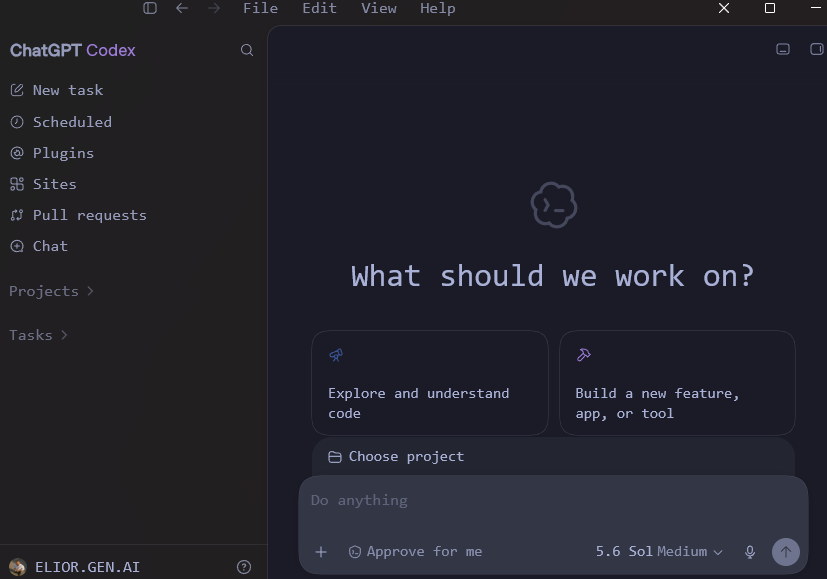Click the New task pencil icon
The image size is (827, 579).
click(x=17, y=90)
